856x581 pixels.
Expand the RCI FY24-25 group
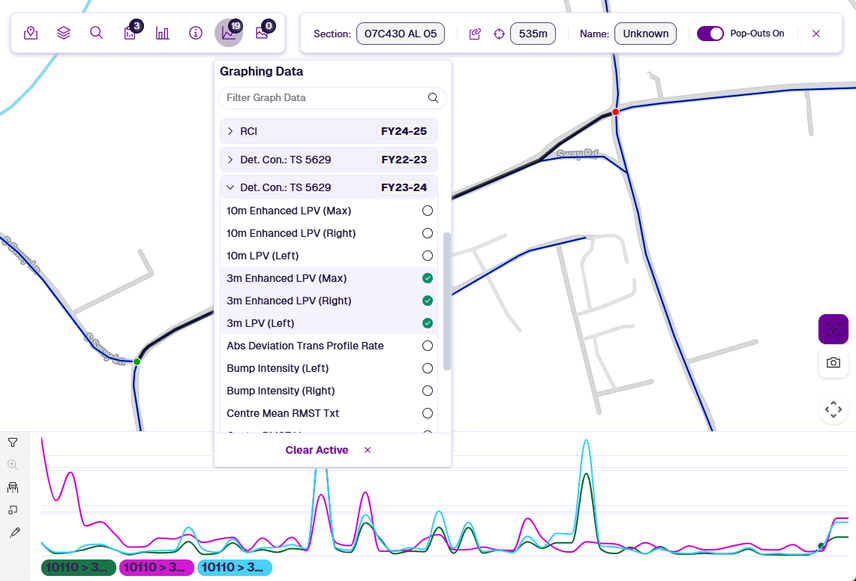[329, 131]
